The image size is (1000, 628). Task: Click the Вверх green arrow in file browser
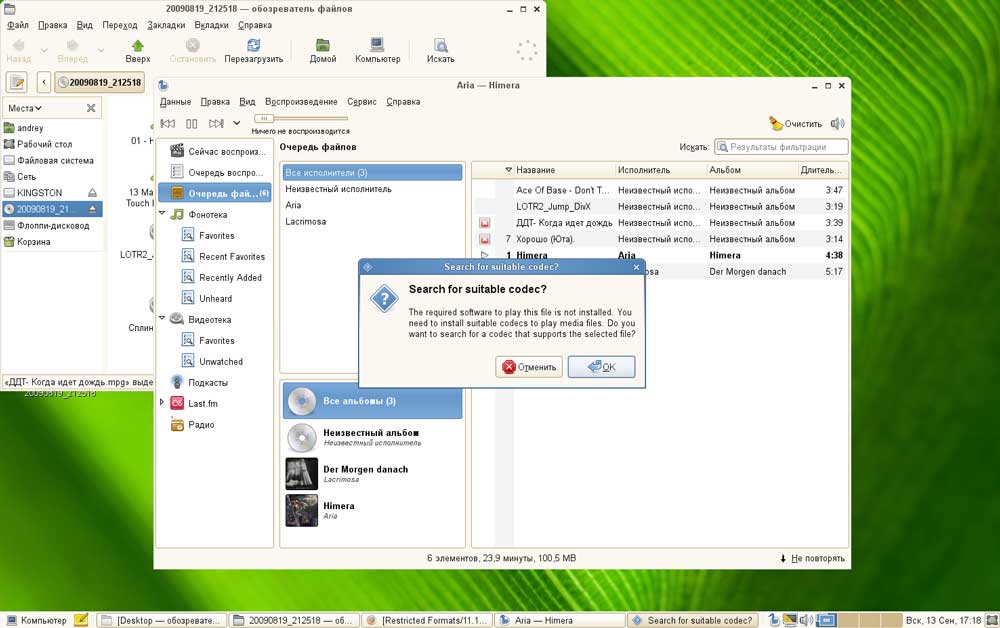click(138, 50)
